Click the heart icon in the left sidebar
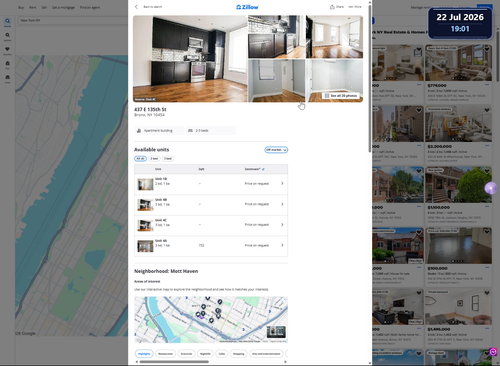 tap(7, 49)
